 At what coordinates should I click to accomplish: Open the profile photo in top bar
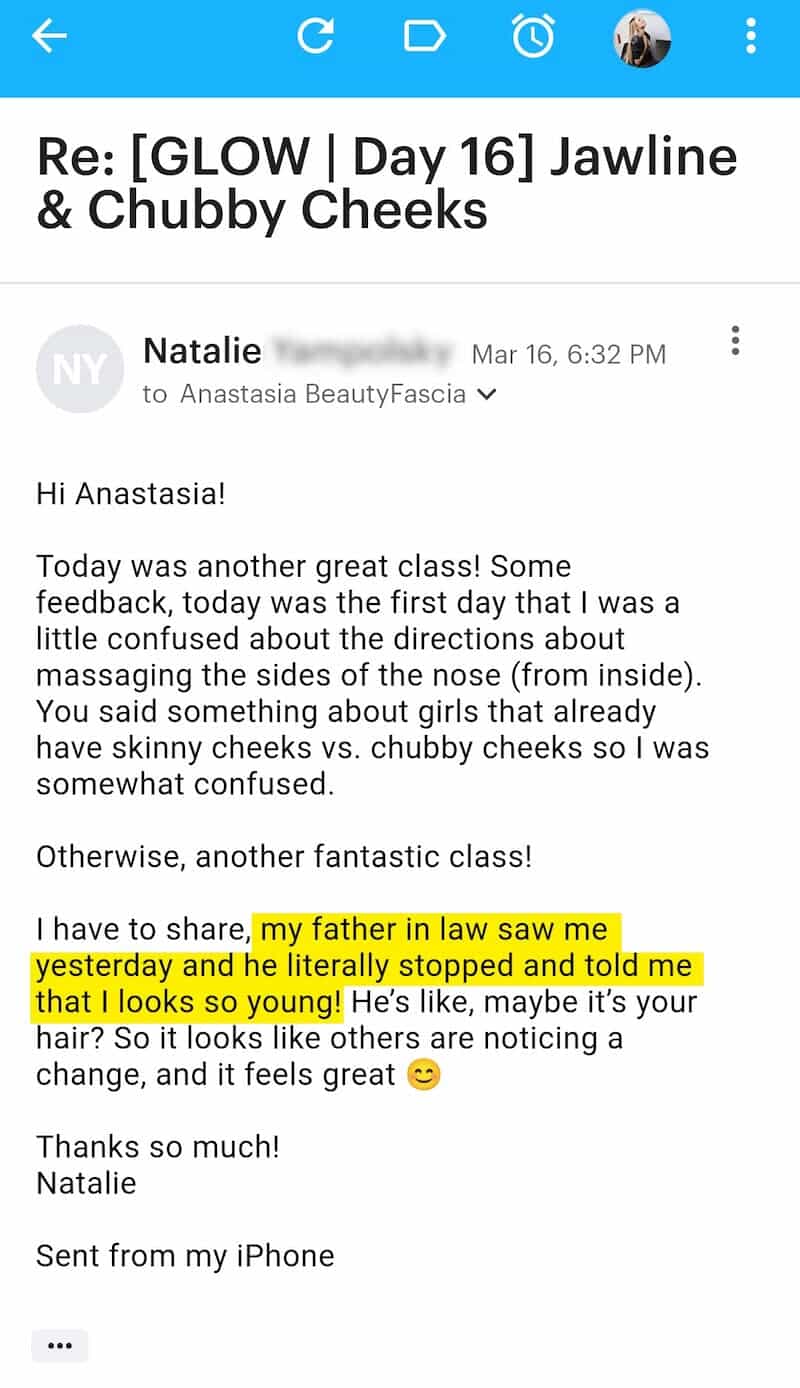[x=641, y=38]
